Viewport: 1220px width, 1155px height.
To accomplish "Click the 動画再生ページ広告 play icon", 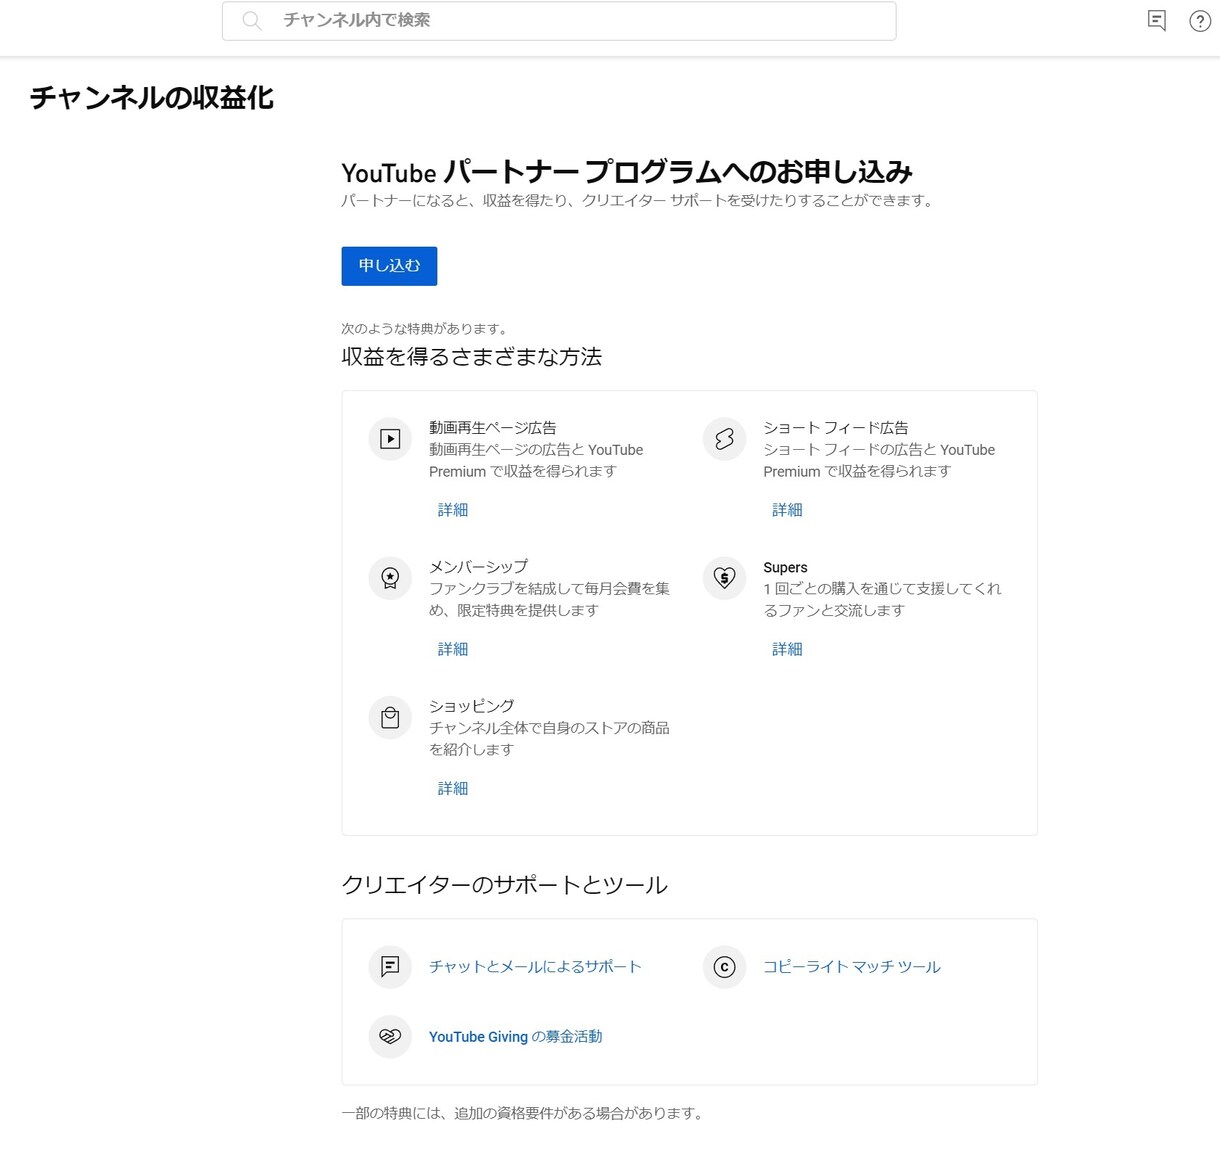I will (390, 439).
